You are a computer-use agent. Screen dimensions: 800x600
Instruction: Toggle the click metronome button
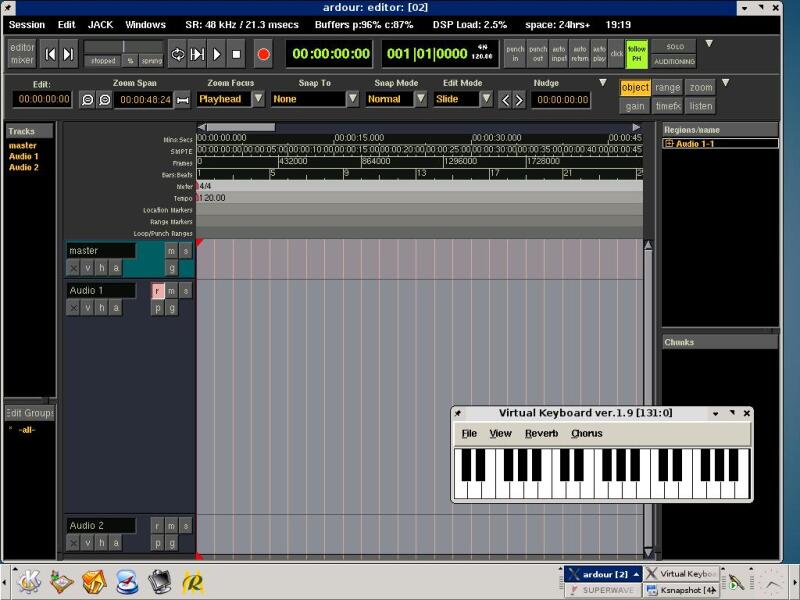616,54
